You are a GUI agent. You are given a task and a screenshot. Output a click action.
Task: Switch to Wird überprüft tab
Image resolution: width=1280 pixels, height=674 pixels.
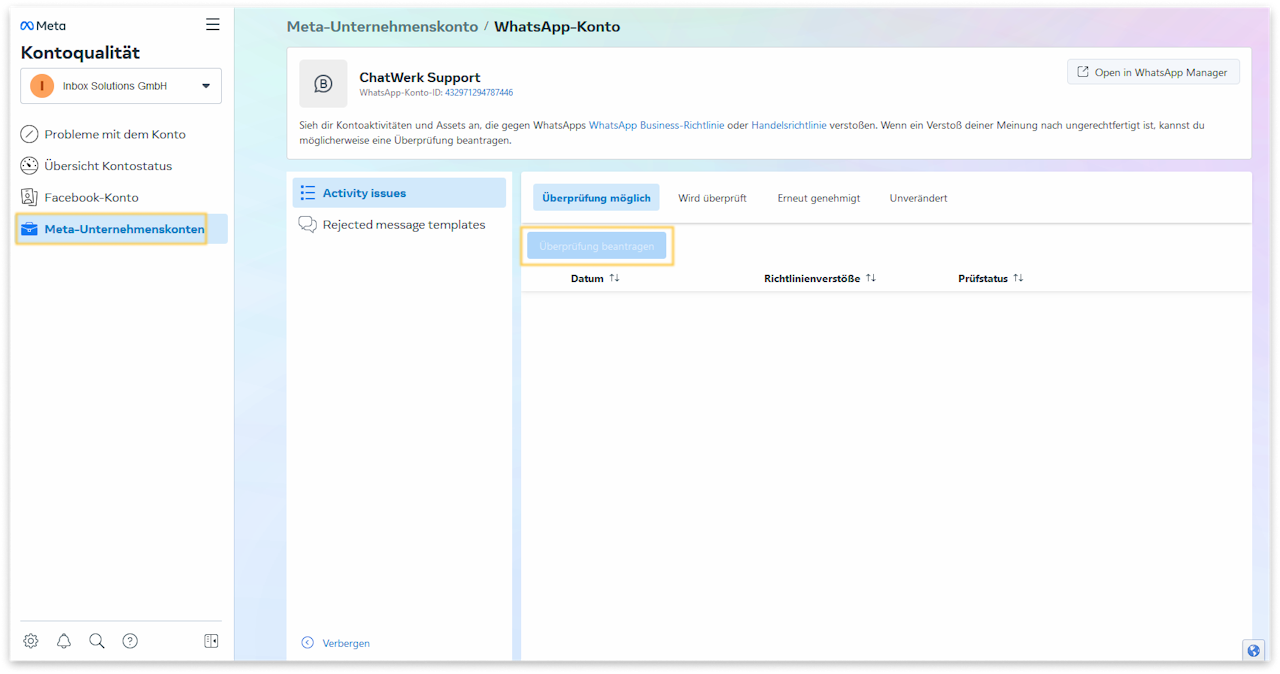[x=712, y=198]
